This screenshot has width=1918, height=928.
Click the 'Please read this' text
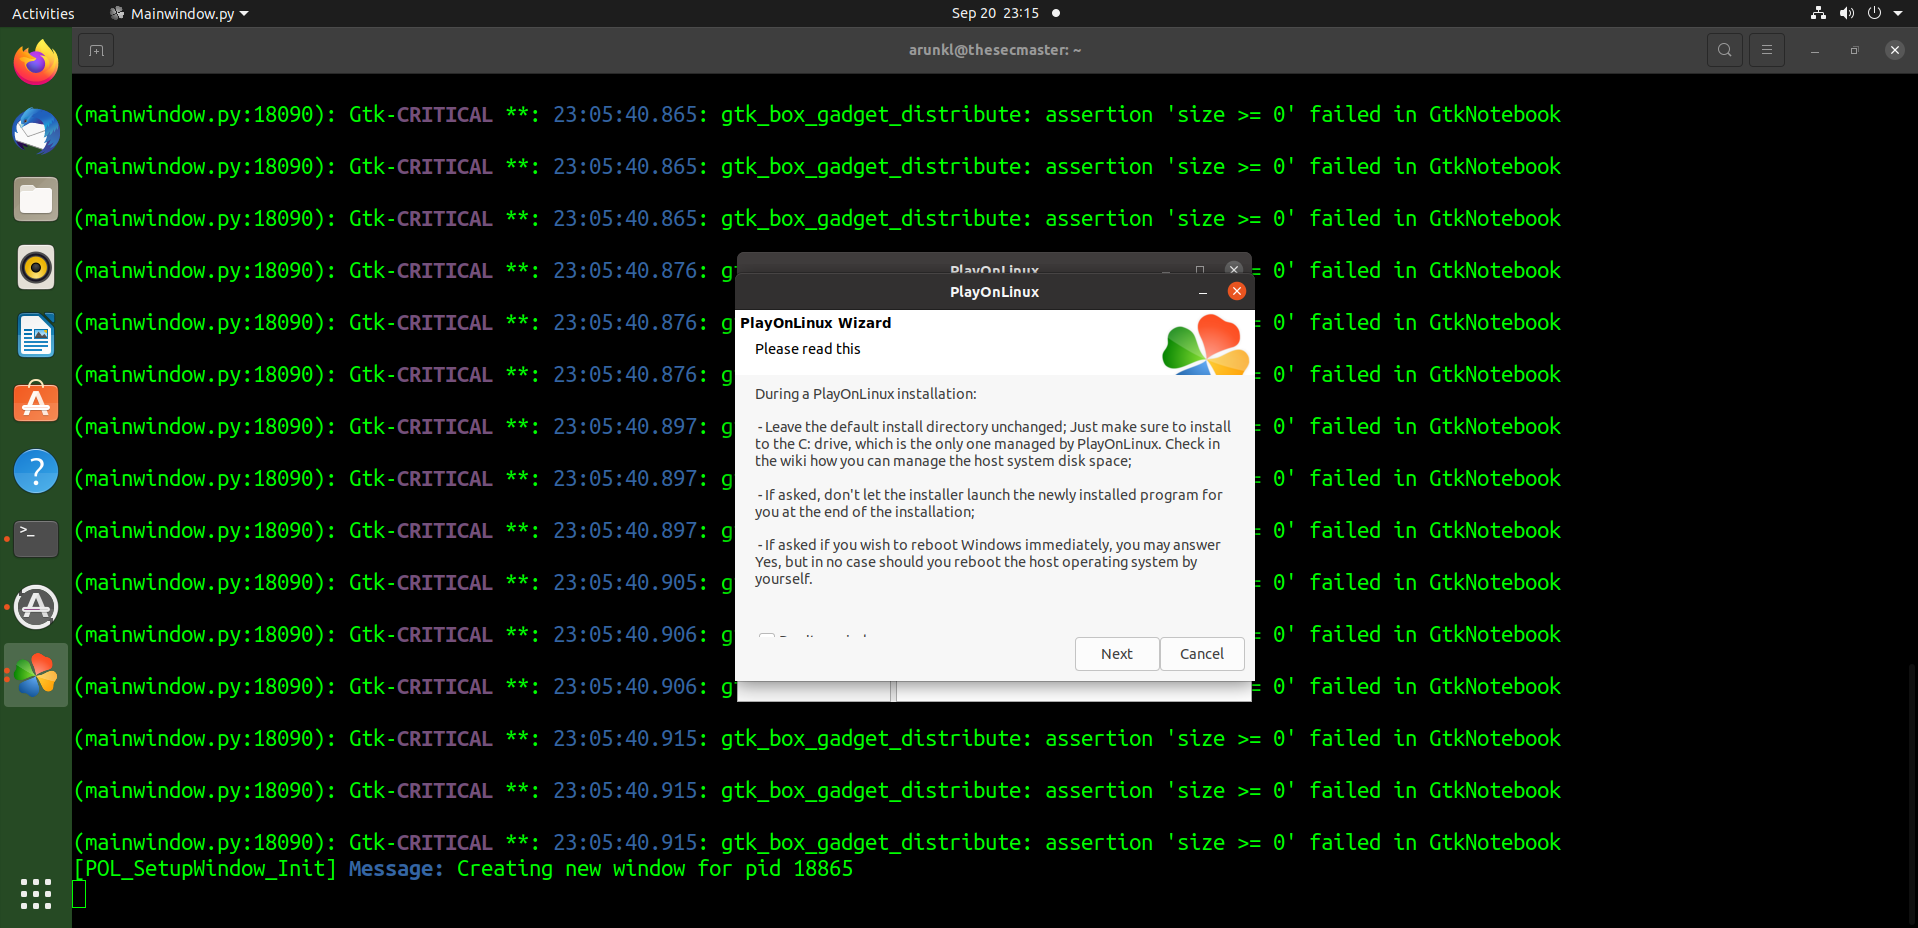807,349
